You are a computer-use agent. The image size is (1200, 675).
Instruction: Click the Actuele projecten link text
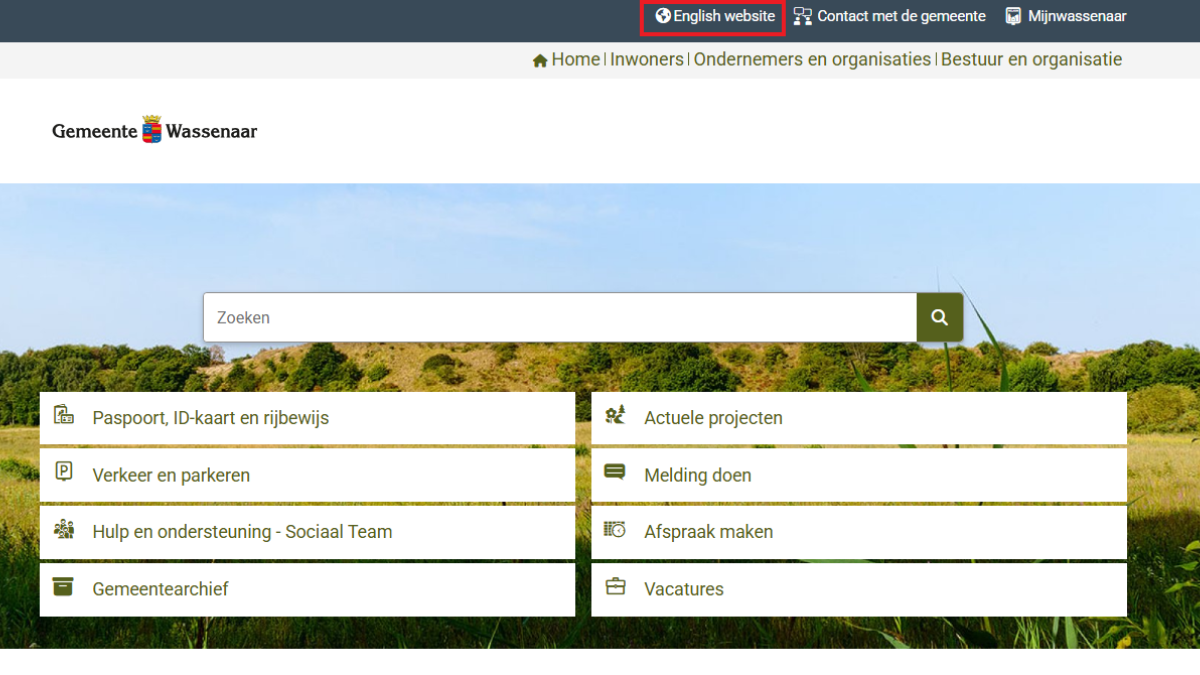tap(714, 418)
